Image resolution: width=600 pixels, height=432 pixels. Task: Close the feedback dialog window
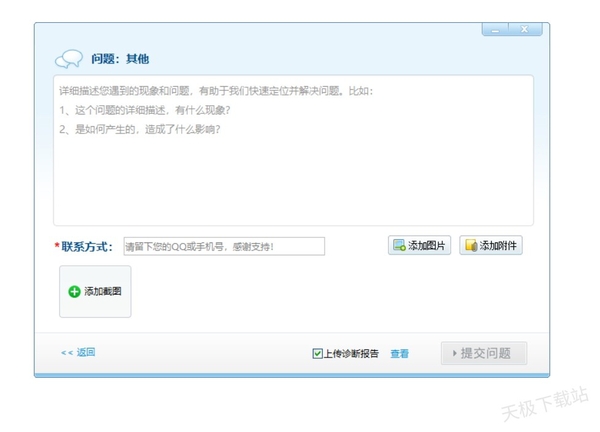click(525, 29)
